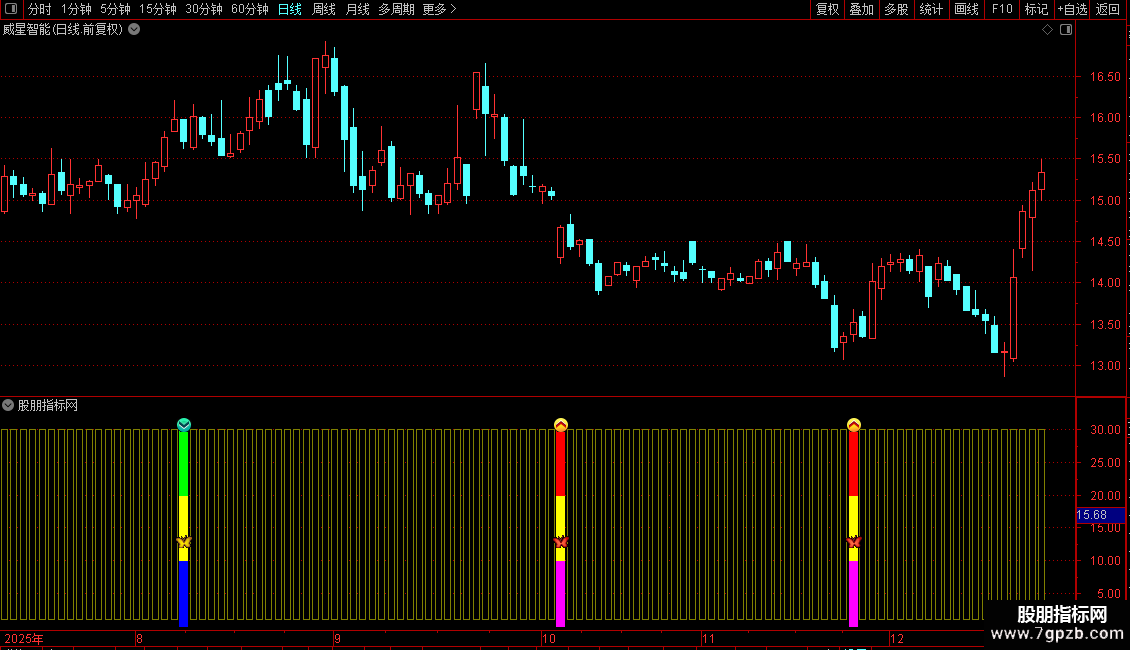Click the 2025年 date axis label
Viewport: 1130px width, 650px height.
click(x=24, y=638)
